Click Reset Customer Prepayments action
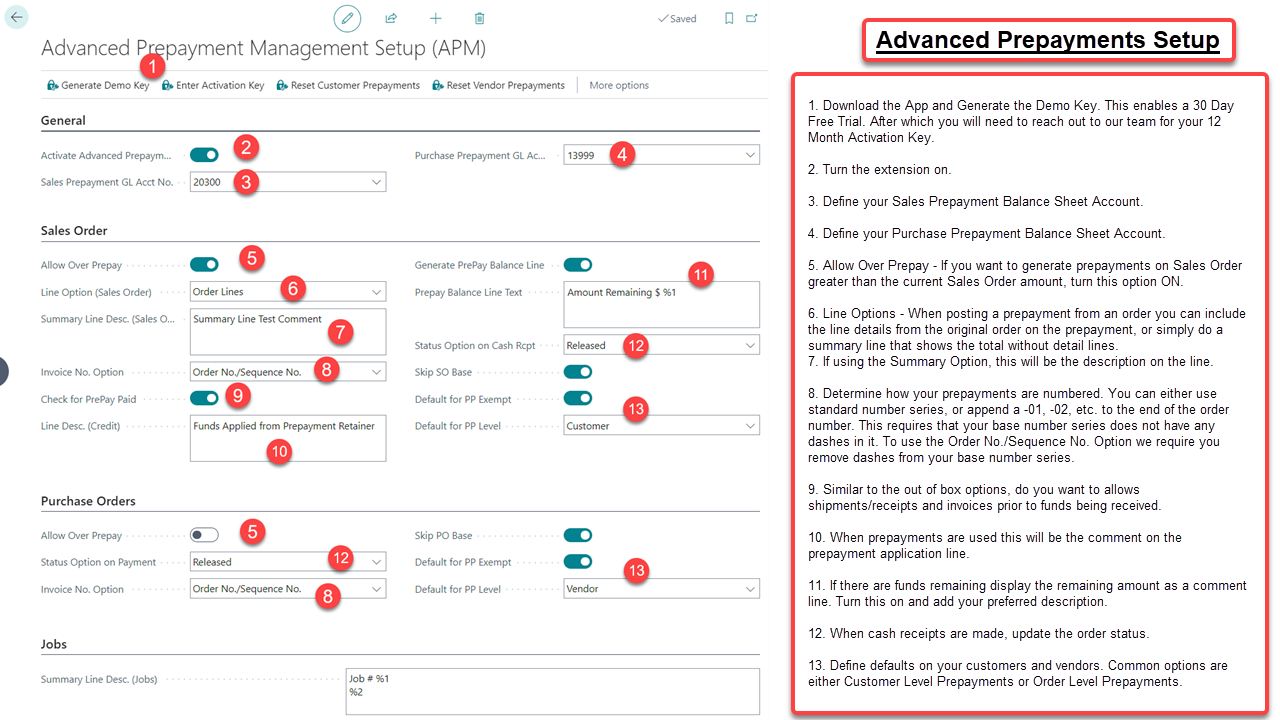 348,86
